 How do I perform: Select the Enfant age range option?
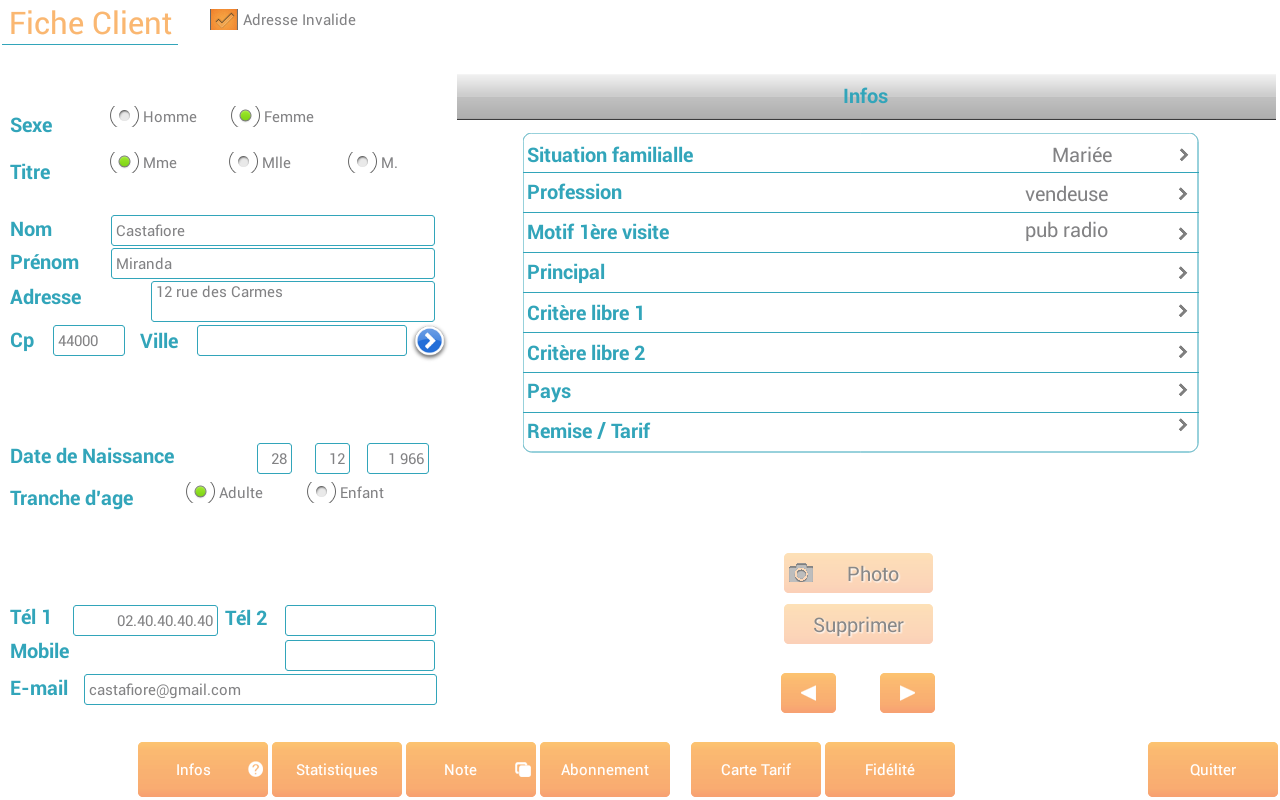pyautogui.click(x=321, y=491)
